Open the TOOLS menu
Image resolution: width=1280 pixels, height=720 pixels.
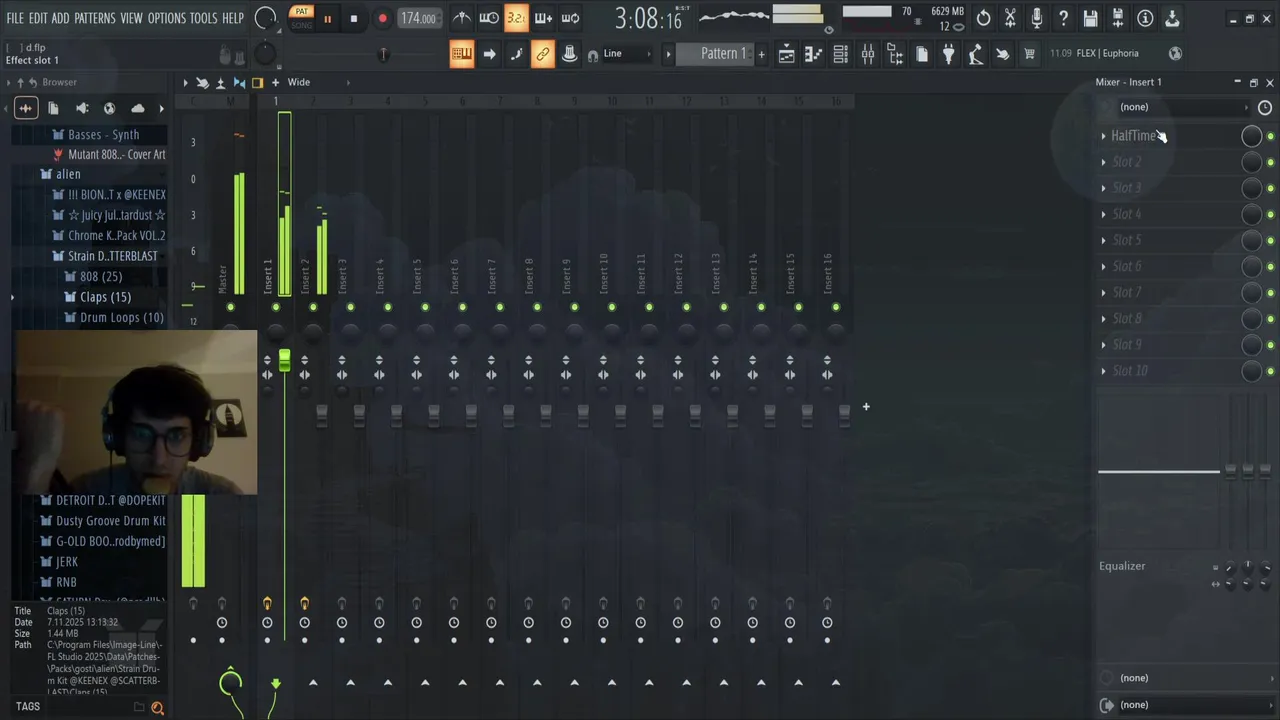click(203, 18)
